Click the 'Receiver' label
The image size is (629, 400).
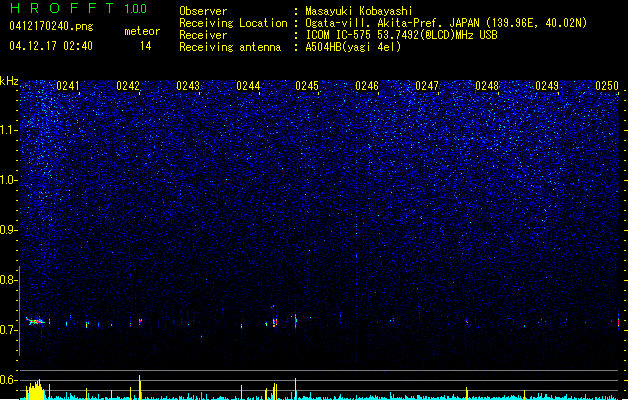203,35
